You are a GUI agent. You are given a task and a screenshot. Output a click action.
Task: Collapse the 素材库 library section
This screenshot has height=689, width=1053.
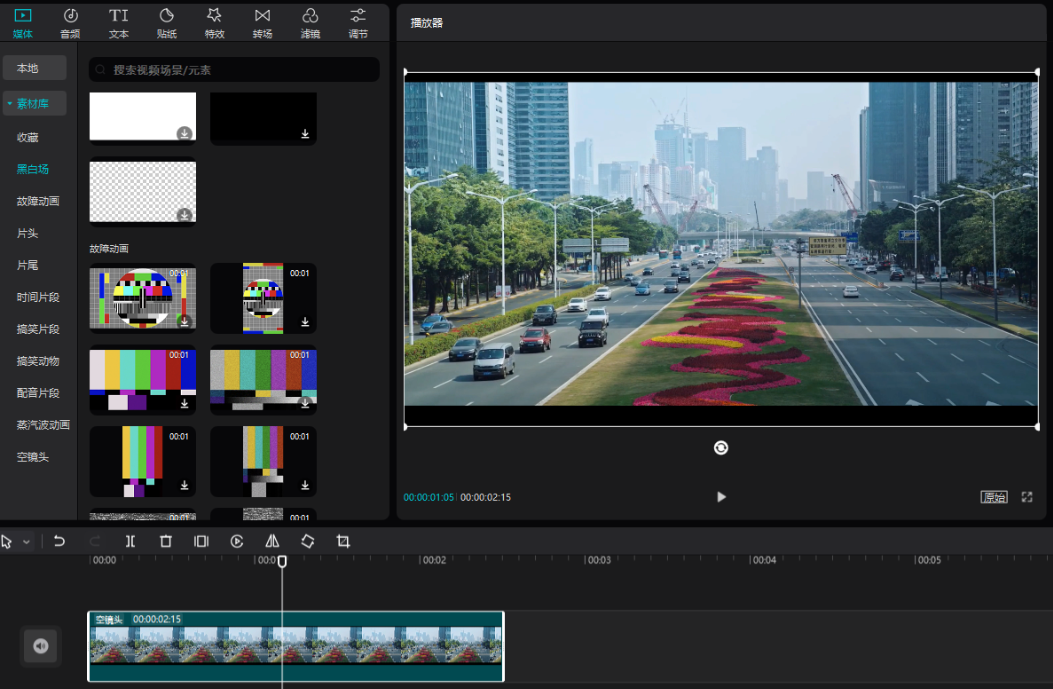[34, 103]
